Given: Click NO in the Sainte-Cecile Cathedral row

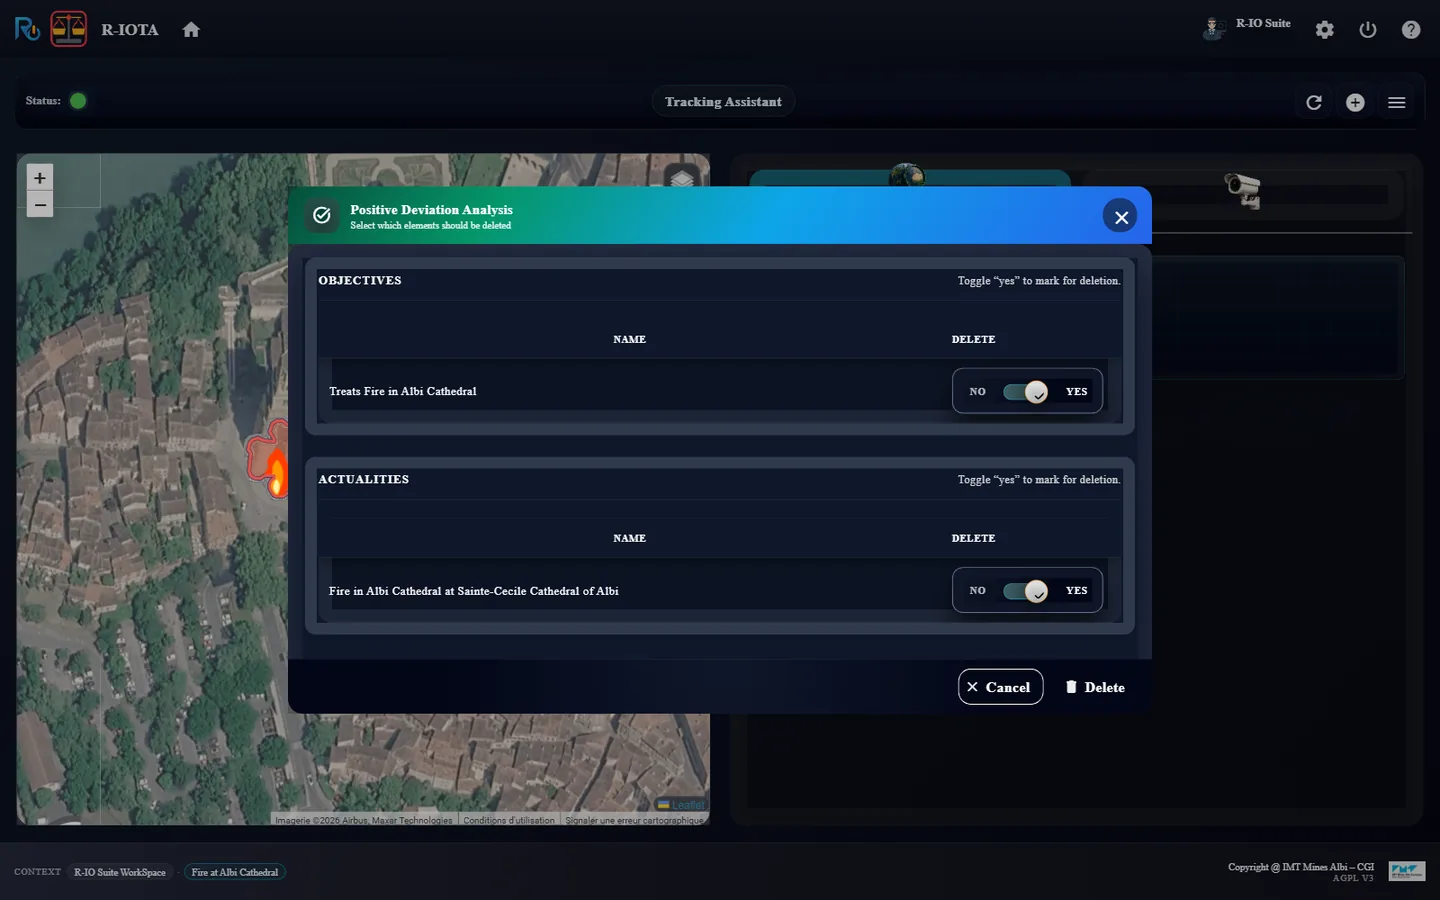Looking at the screenshot, I should point(977,591).
